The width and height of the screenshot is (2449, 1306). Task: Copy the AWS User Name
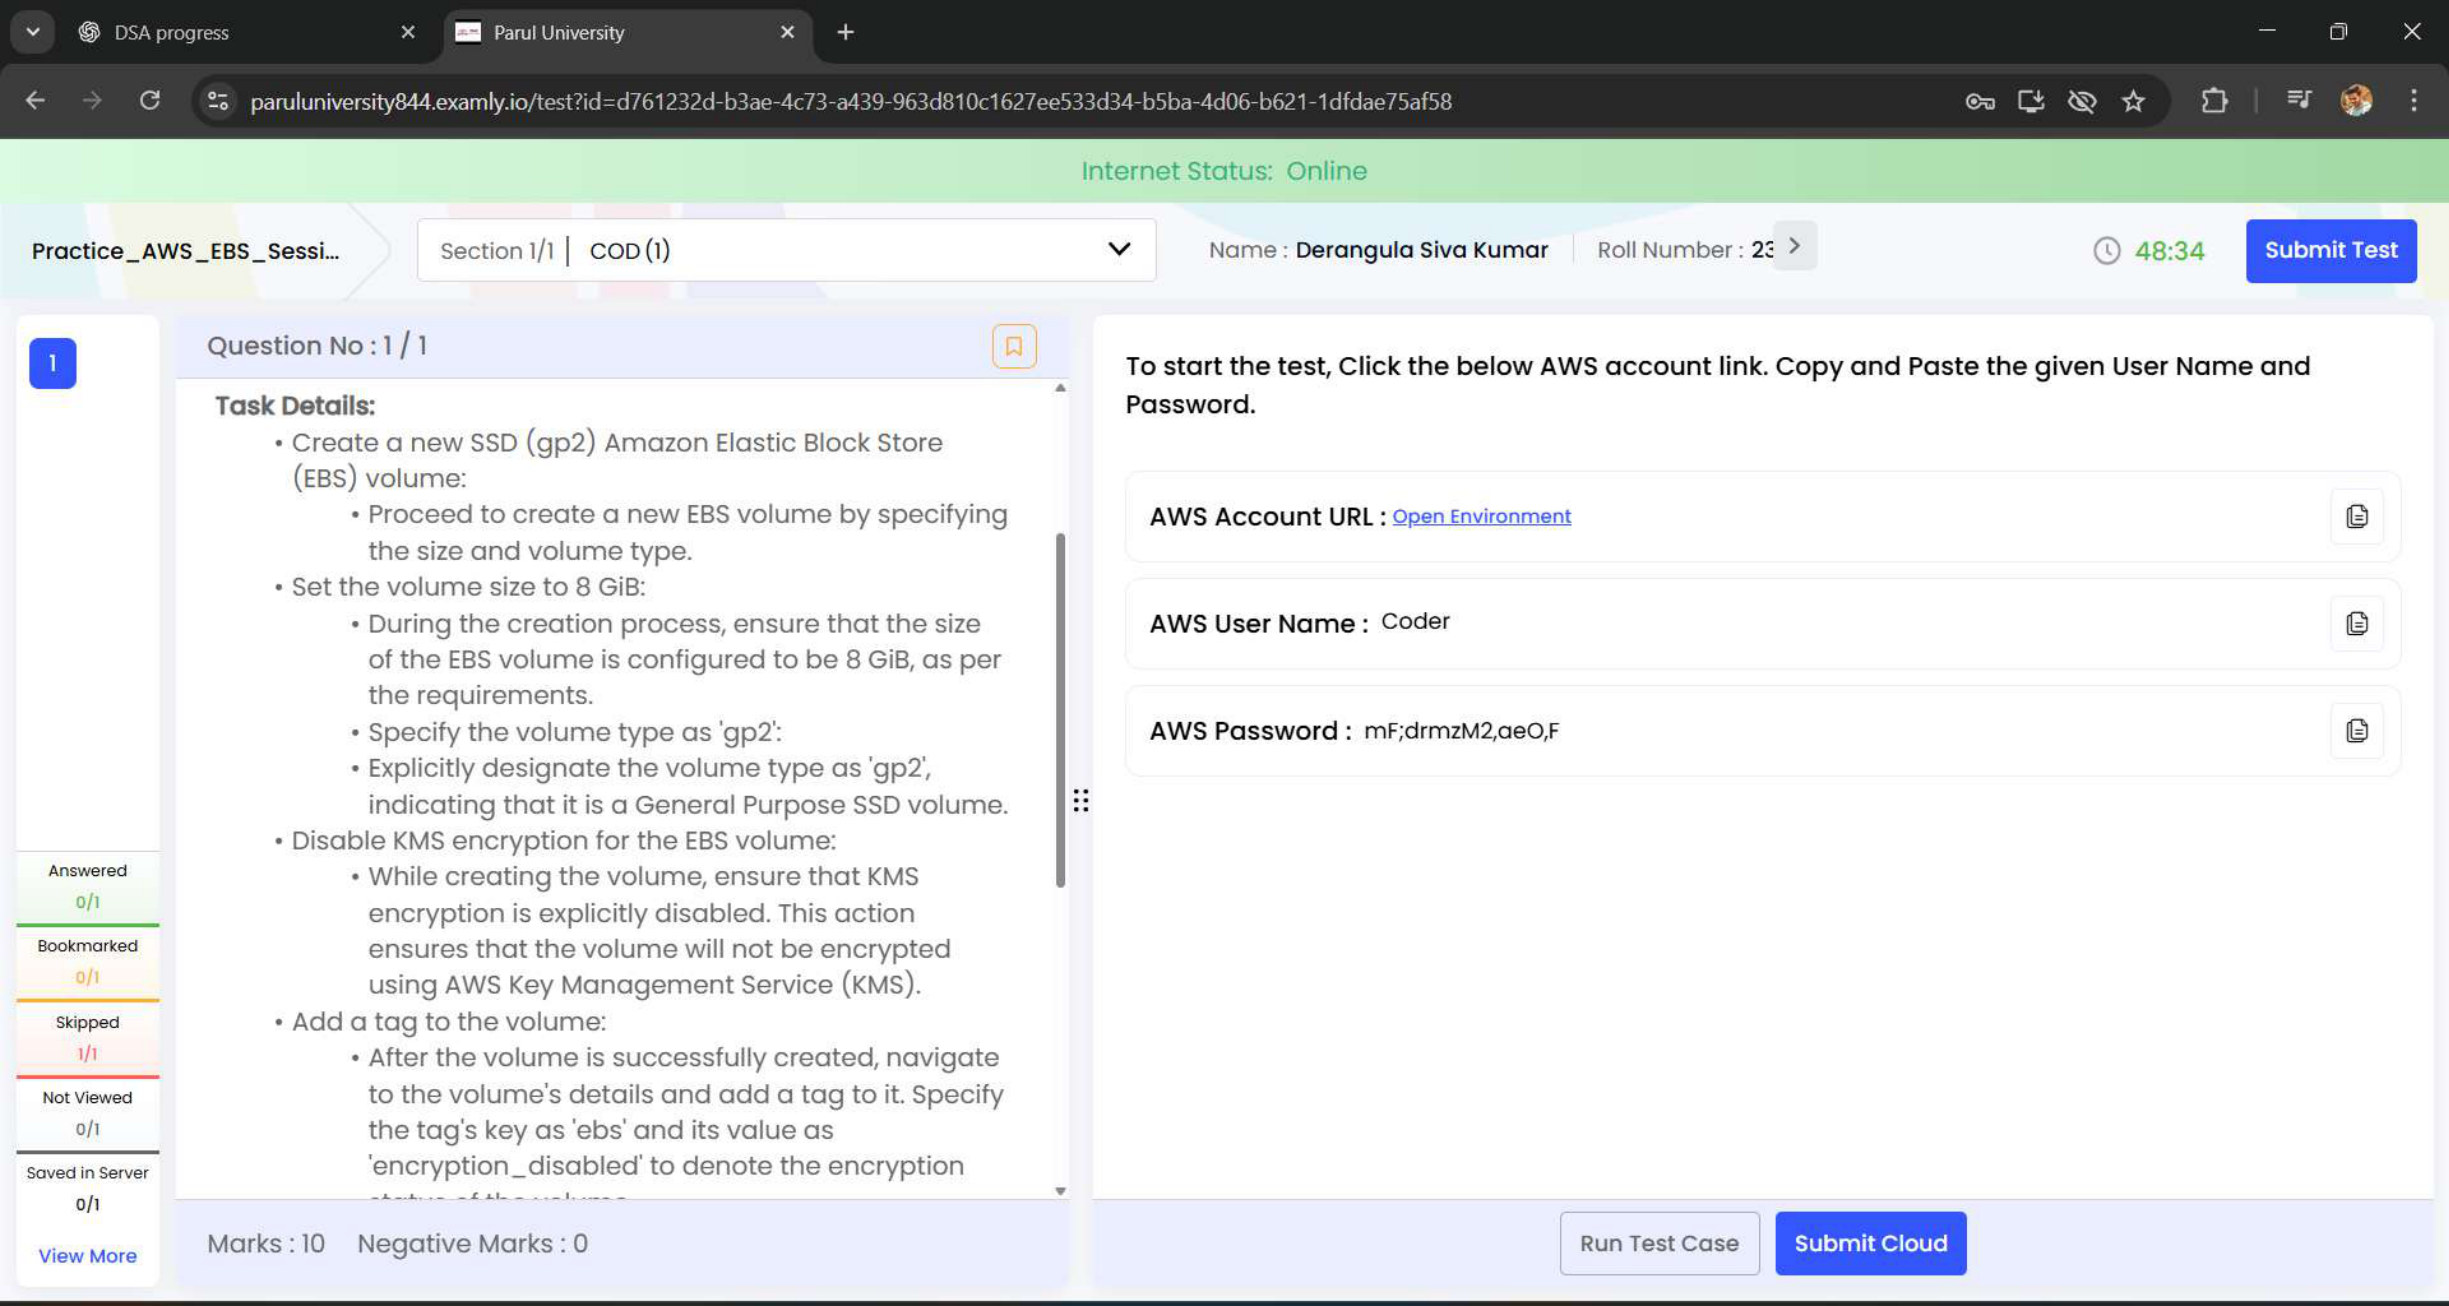pos(2356,623)
